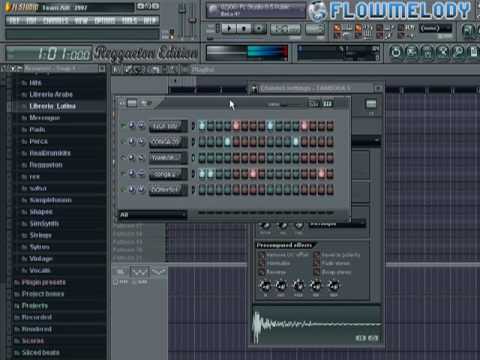The height and width of the screenshot is (360, 480).
Task: Click the volume knob of first channel
Action: pos(141,125)
